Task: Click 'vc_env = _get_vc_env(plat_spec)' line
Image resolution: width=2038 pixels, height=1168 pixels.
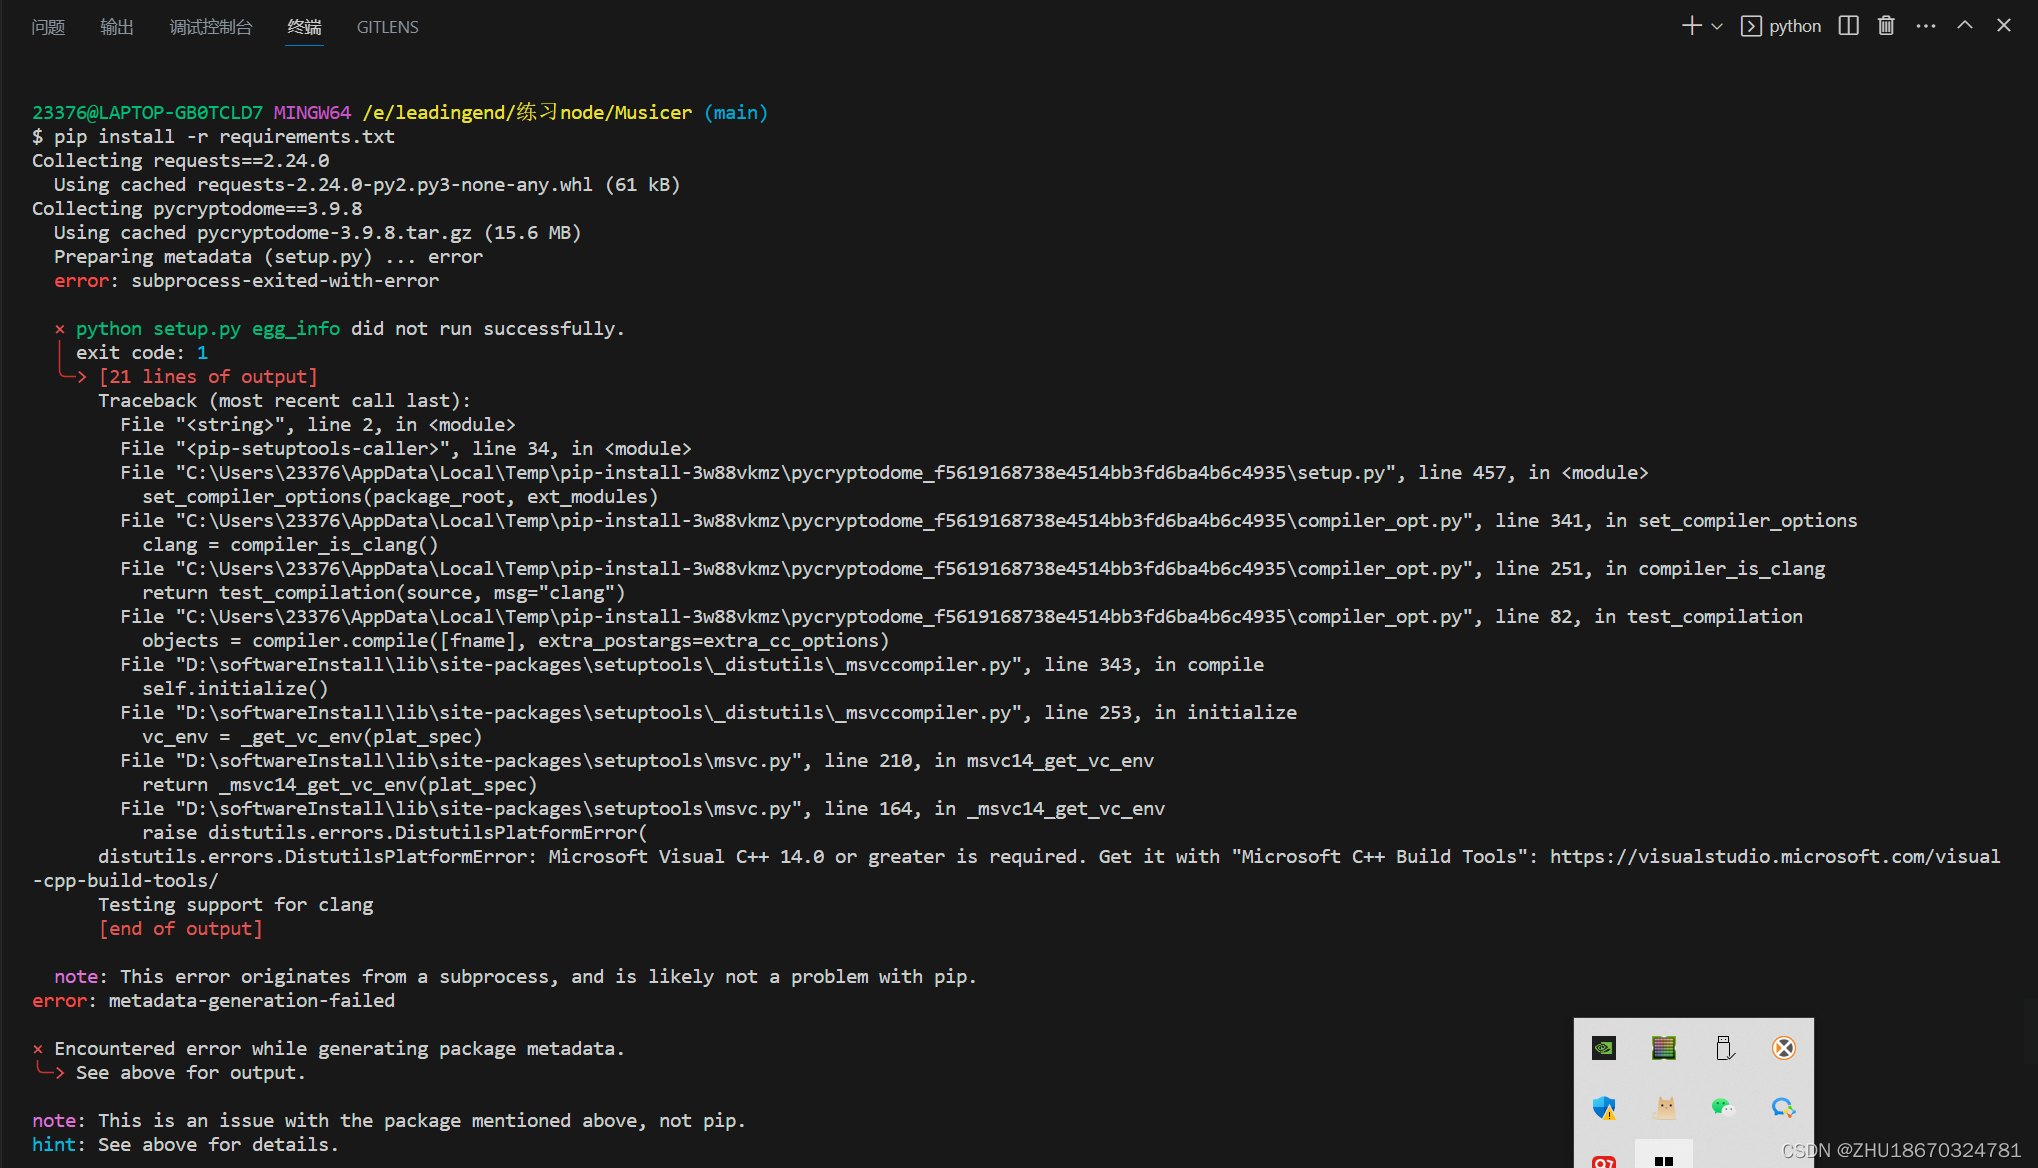Action: click(x=312, y=737)
